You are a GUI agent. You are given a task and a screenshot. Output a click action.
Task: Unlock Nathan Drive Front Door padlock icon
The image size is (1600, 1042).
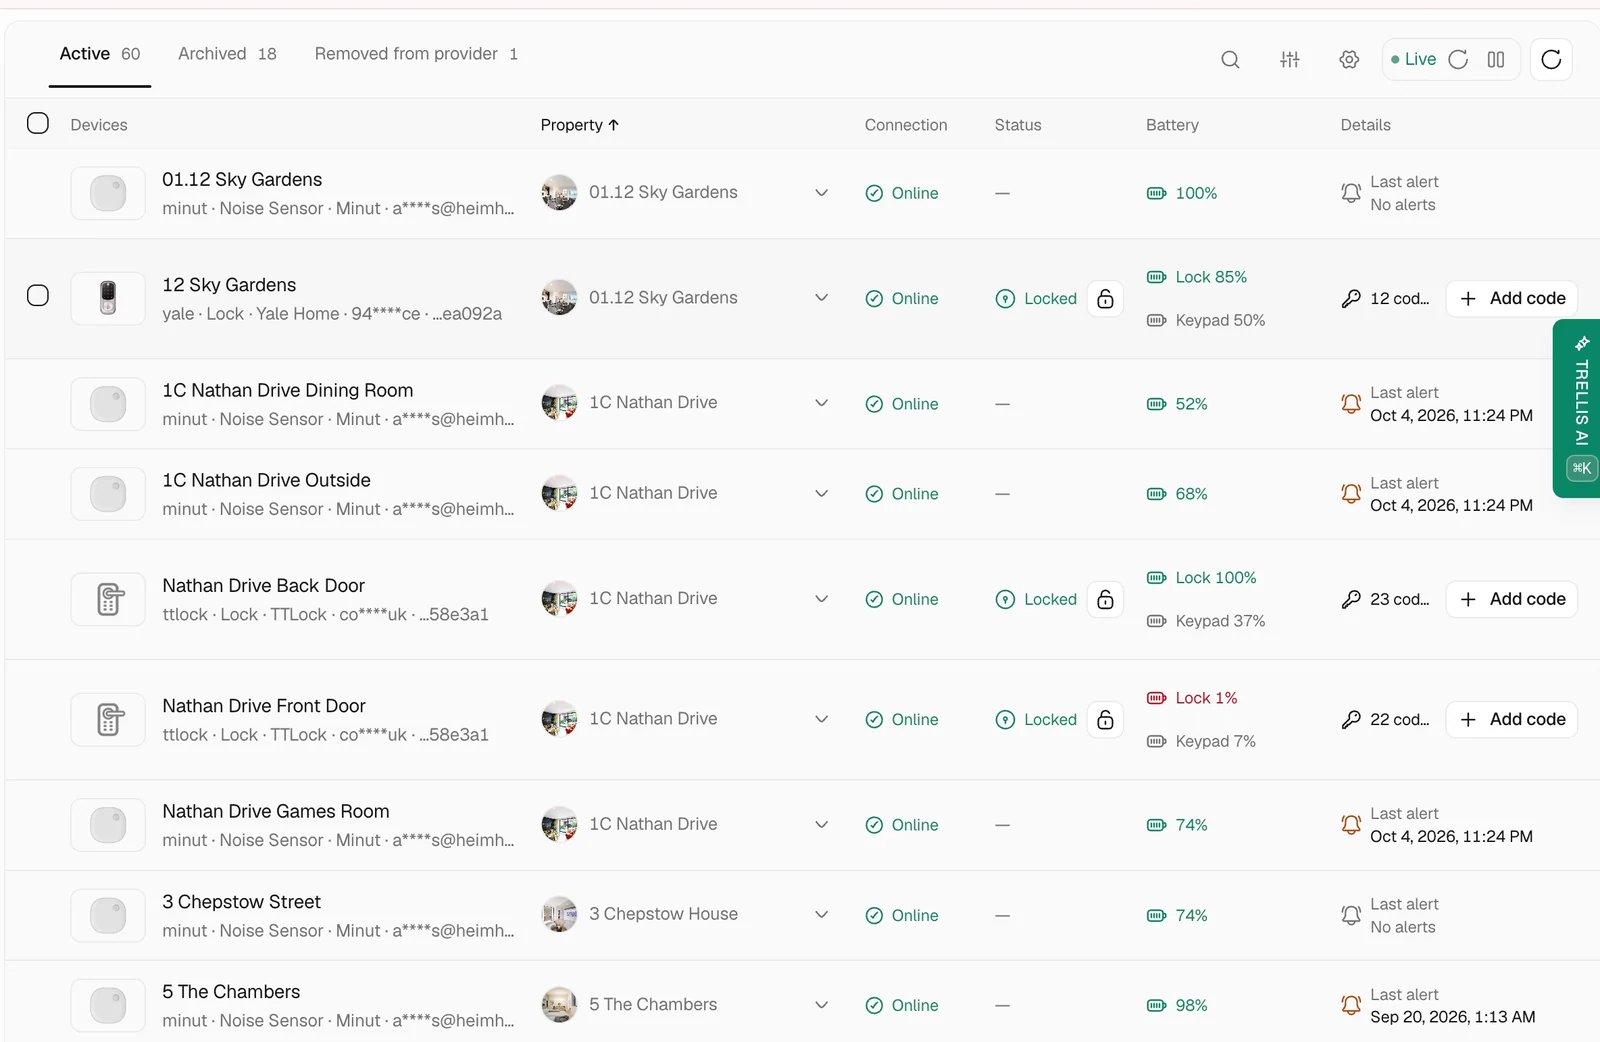1105,719
